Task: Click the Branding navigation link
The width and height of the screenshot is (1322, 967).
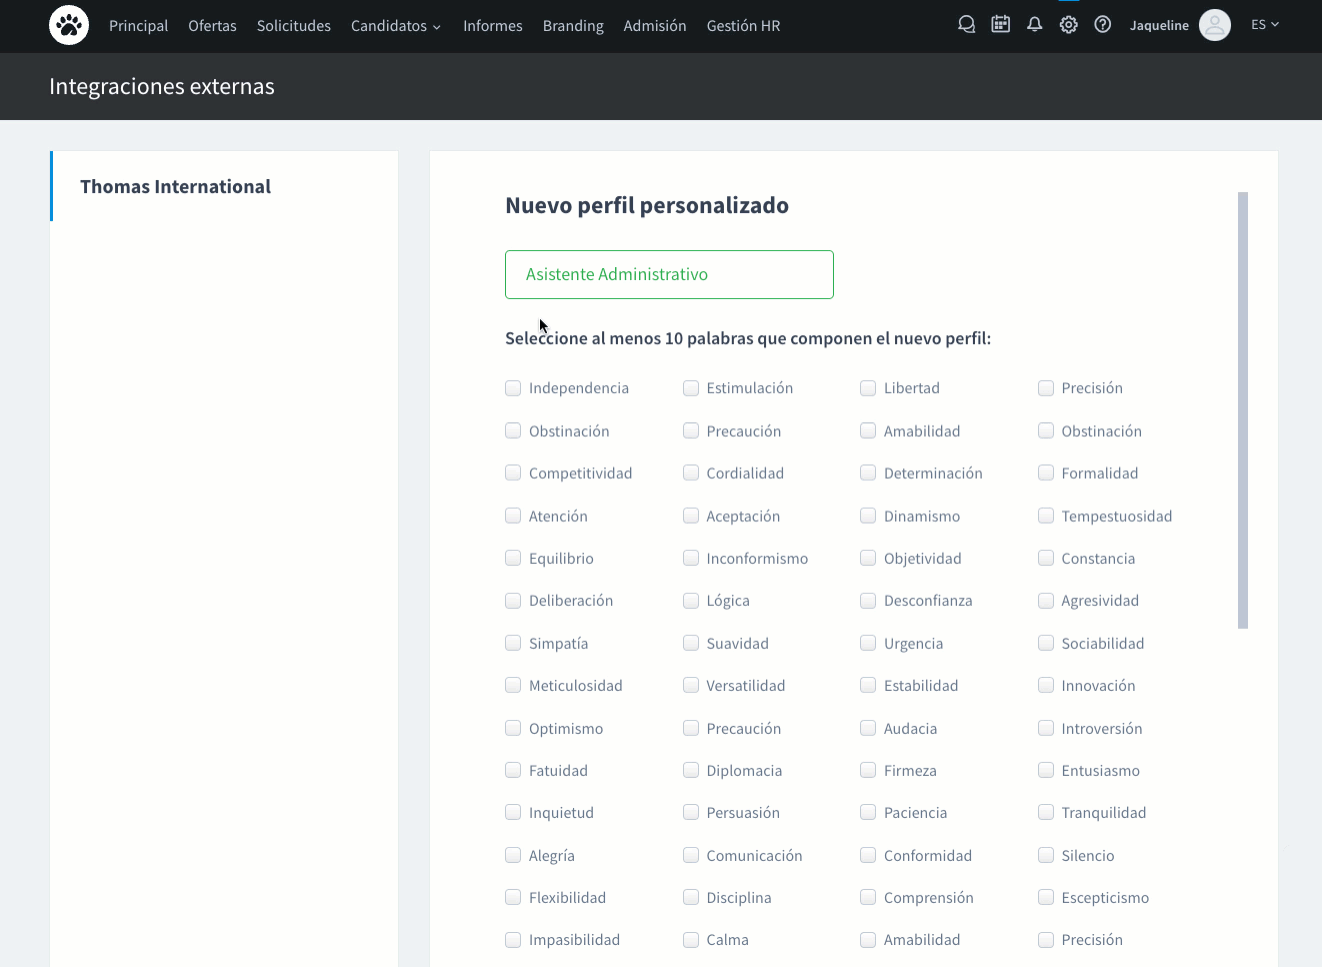Action: point(573,26)
